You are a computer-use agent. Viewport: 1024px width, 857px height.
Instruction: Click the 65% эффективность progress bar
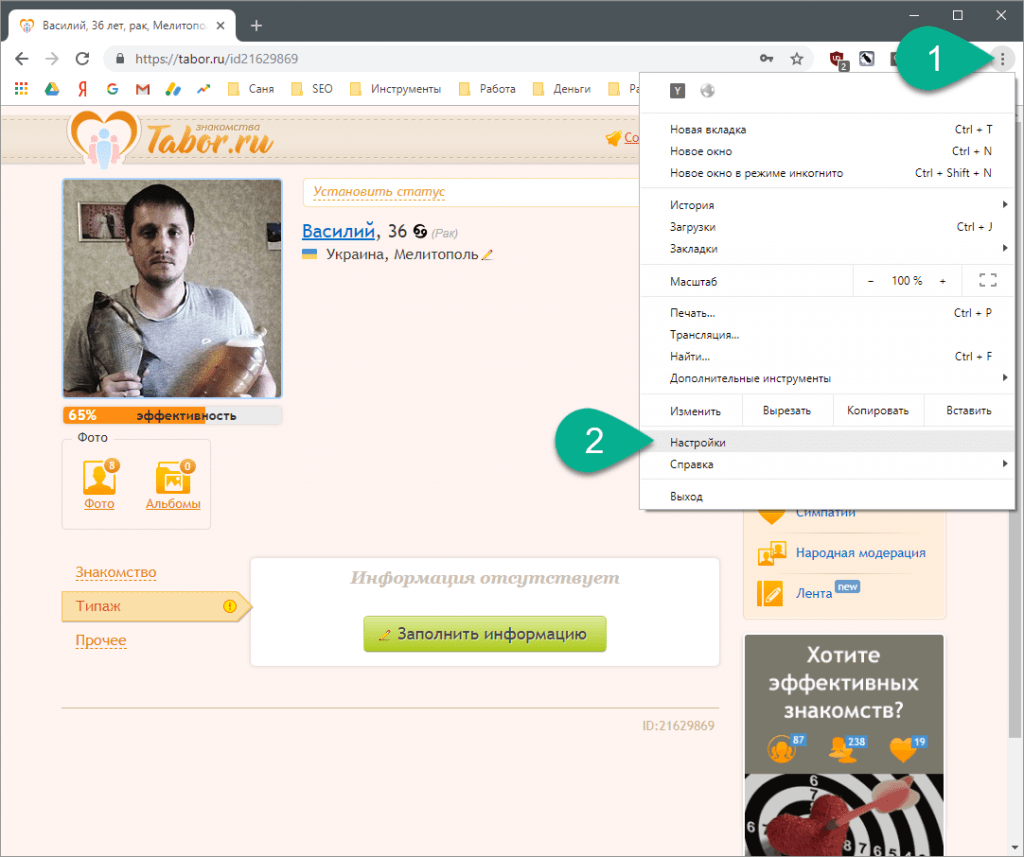(172, 415)
